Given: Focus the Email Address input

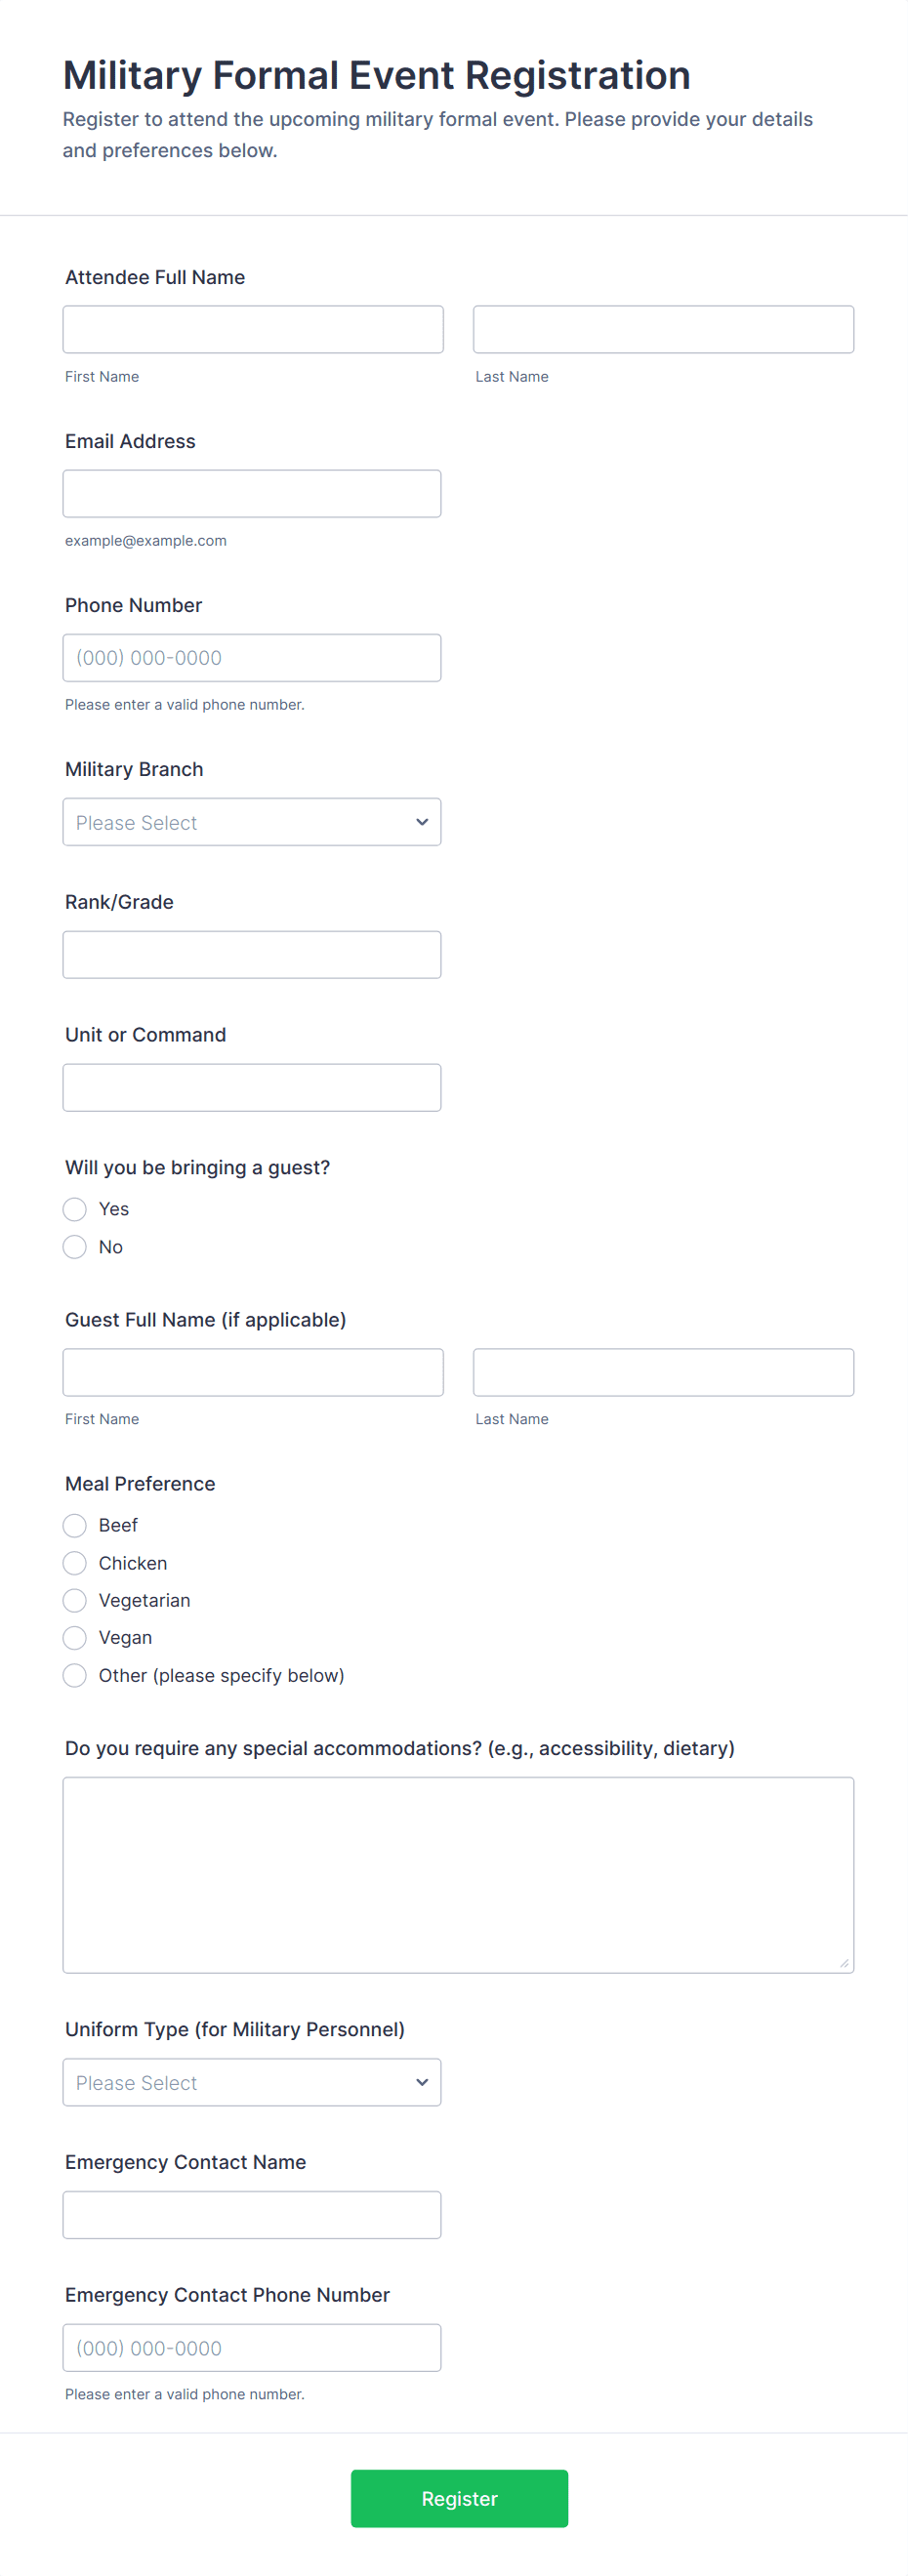Looking at the screenshot, I should coord(252,493).
